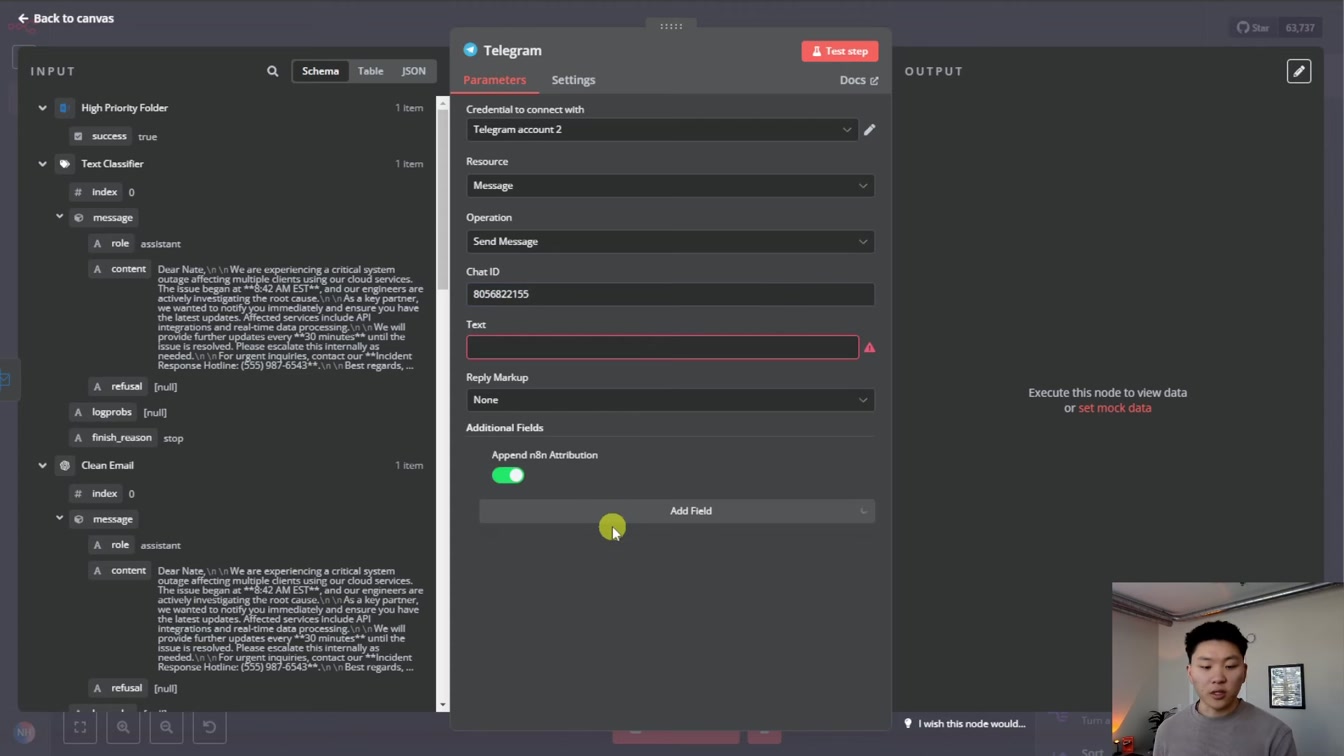The height and width of the screenshot is (756, 1344).
Task: Select the success boolean field
Action: [x=102, y=136]
